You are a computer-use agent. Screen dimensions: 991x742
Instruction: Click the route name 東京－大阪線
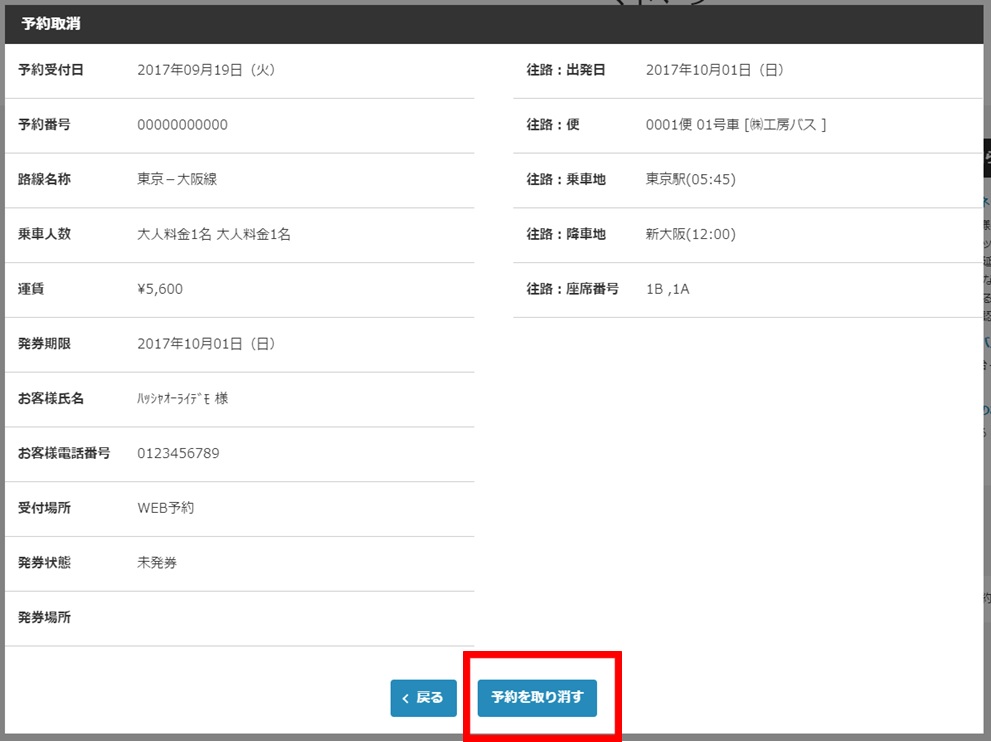(177, 180)
